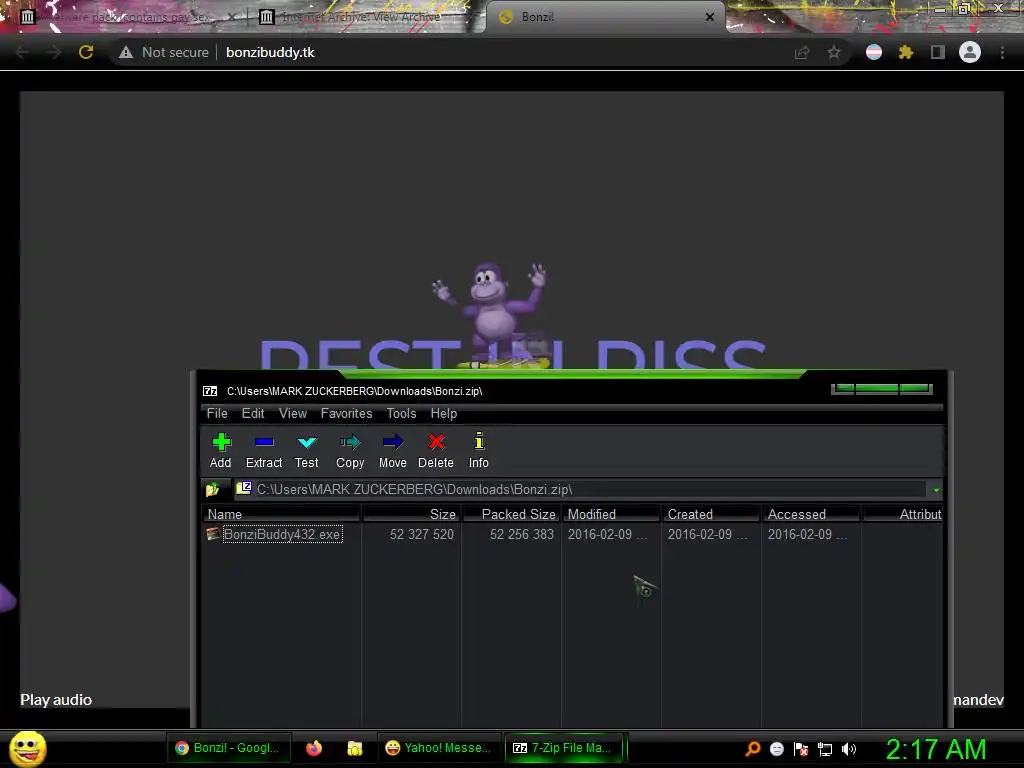Image resolution: width=1024 pixels, height=768 pixels.
Task: Sort by the Packed Size column header
Action: pos(511,514)
